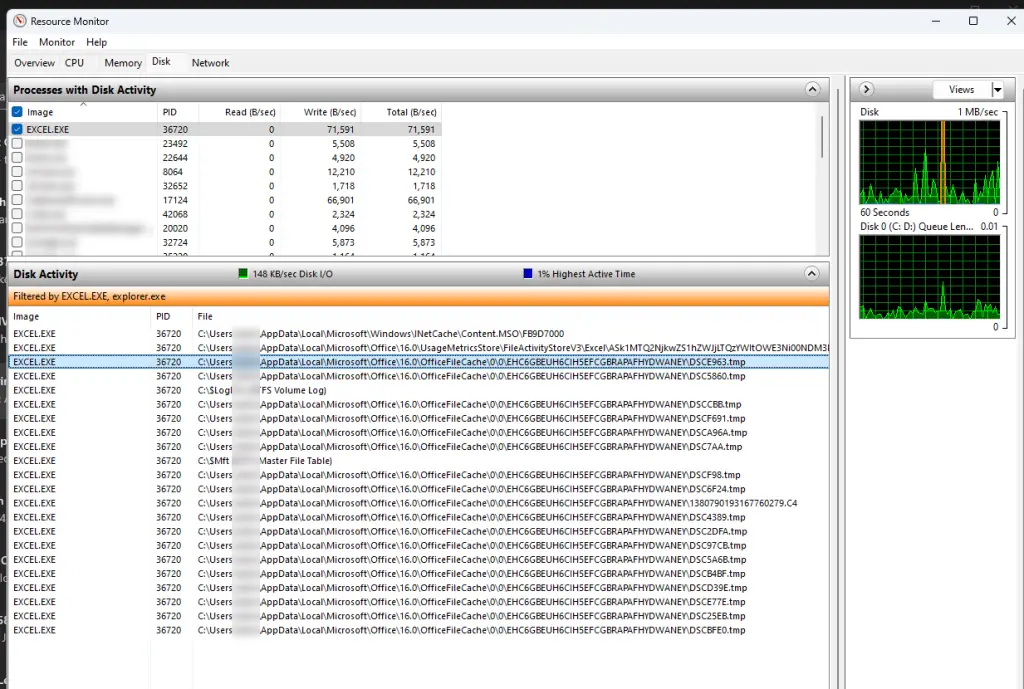
Task: Collapse the graphs pane with arrow button
Action: coord(867,89)
